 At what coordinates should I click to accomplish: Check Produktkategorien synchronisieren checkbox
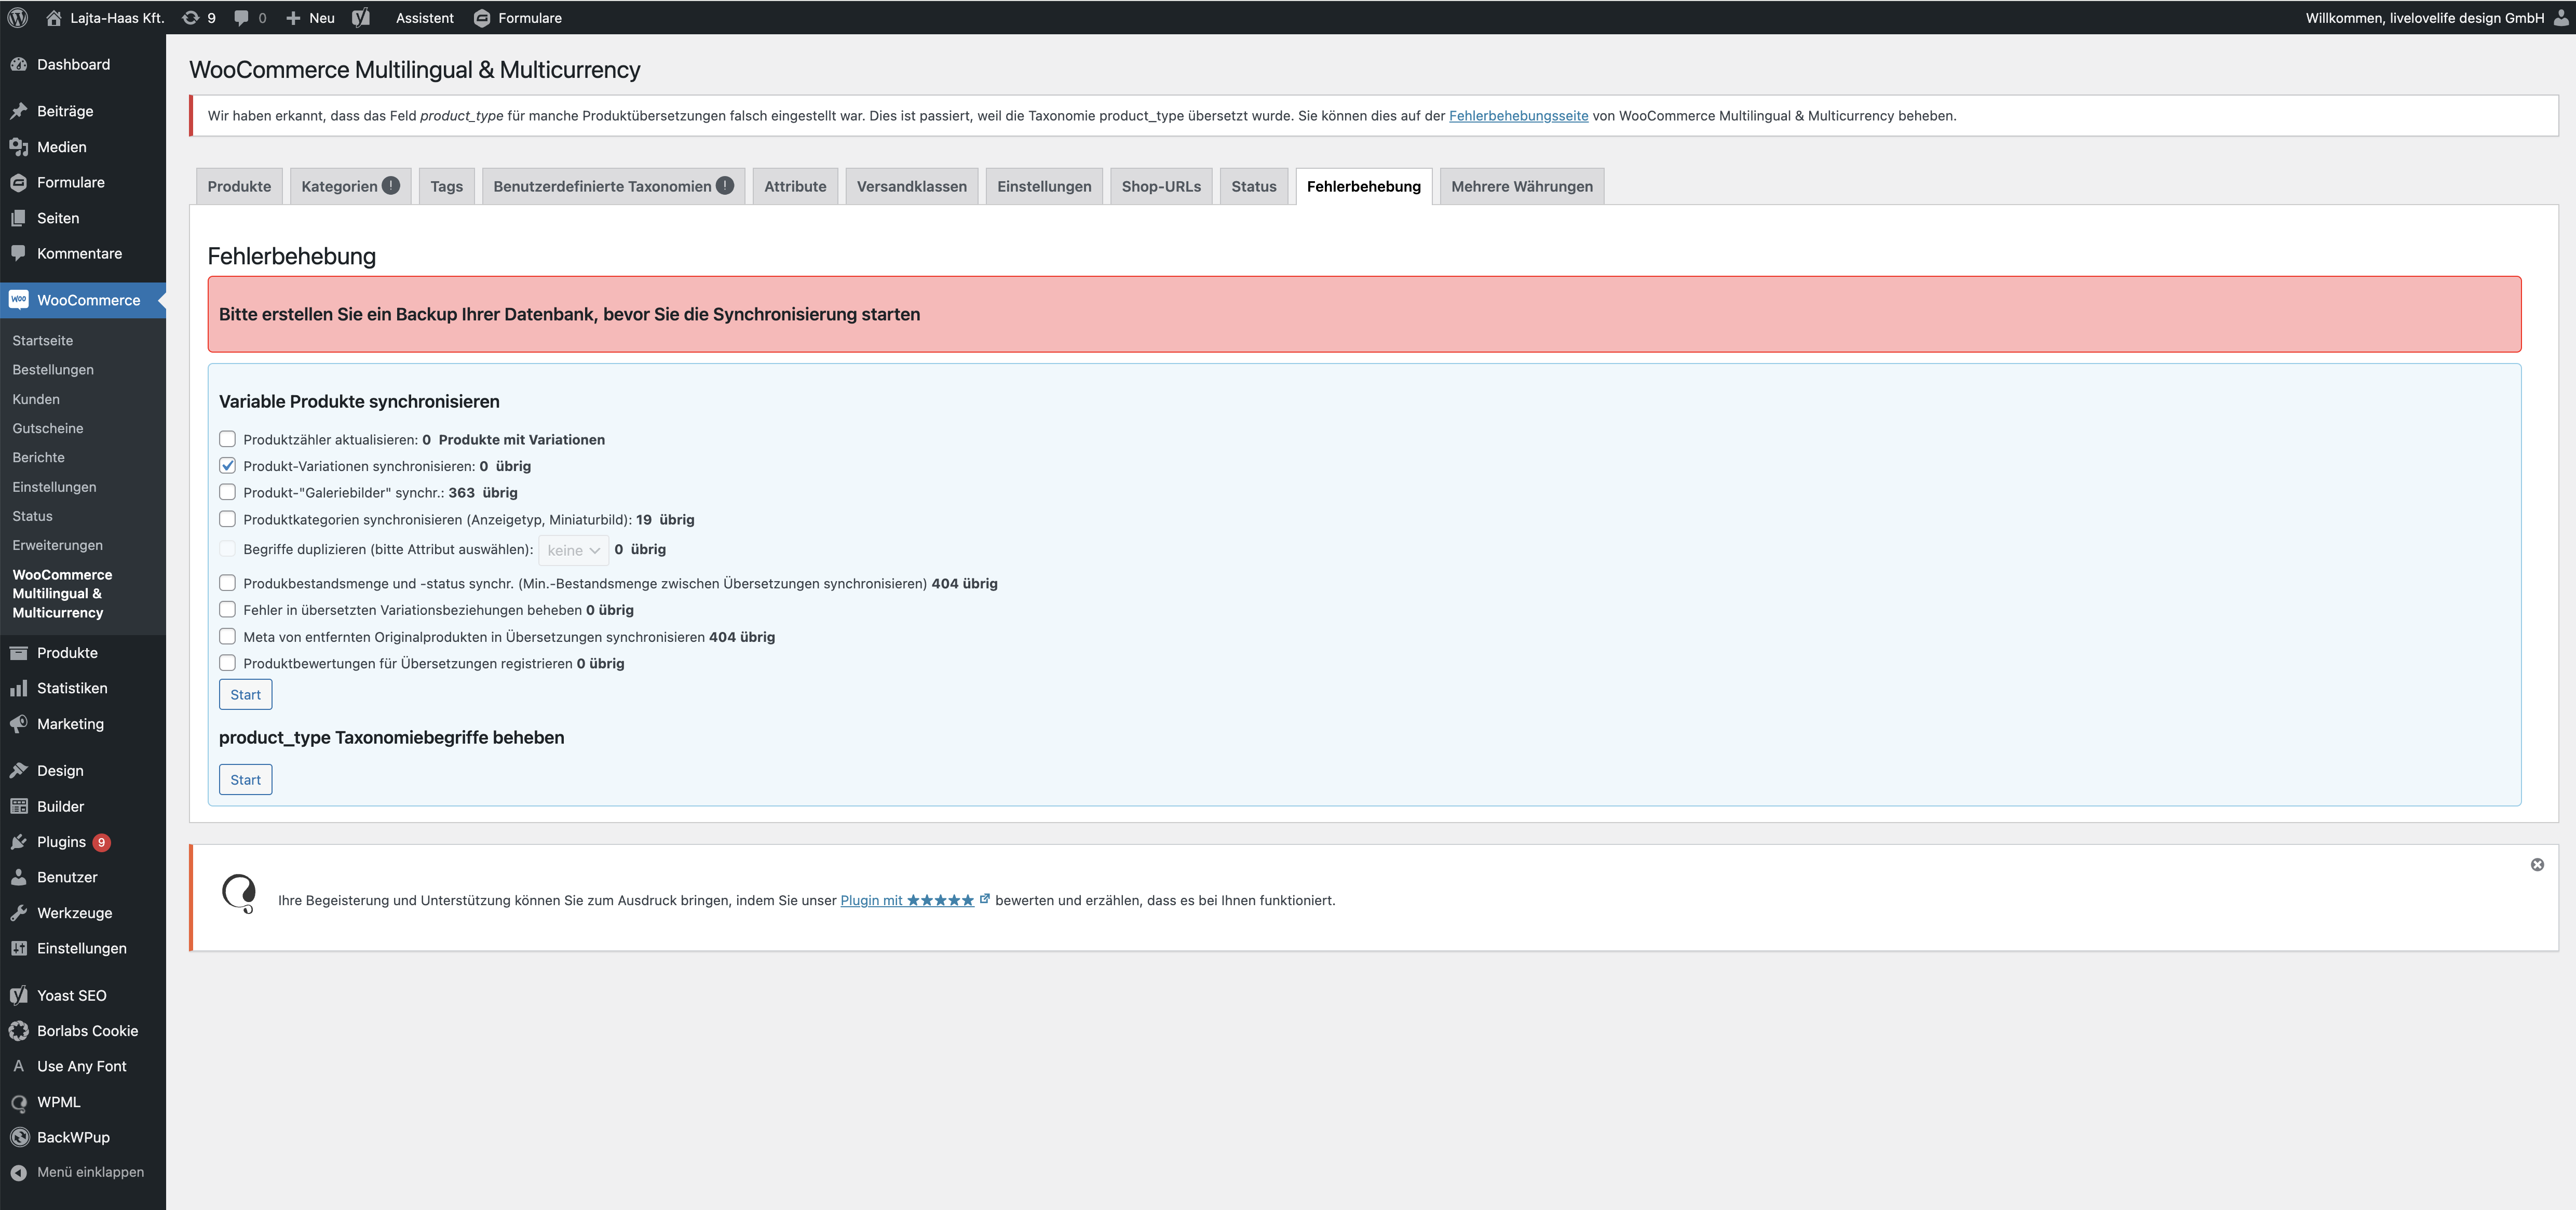[x=227, y=519]
